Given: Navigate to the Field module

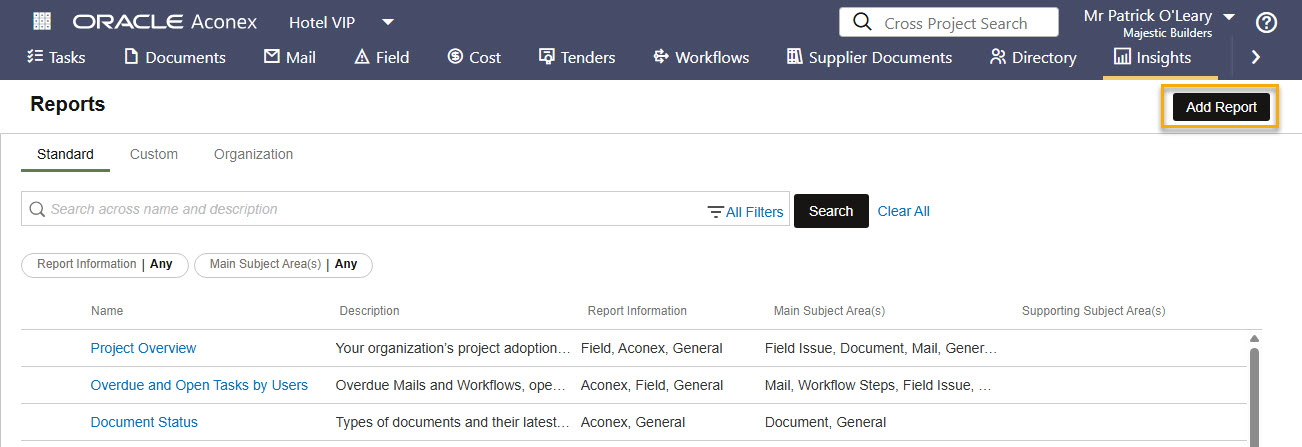Looking at the screenshot, I should click(382, 57).
